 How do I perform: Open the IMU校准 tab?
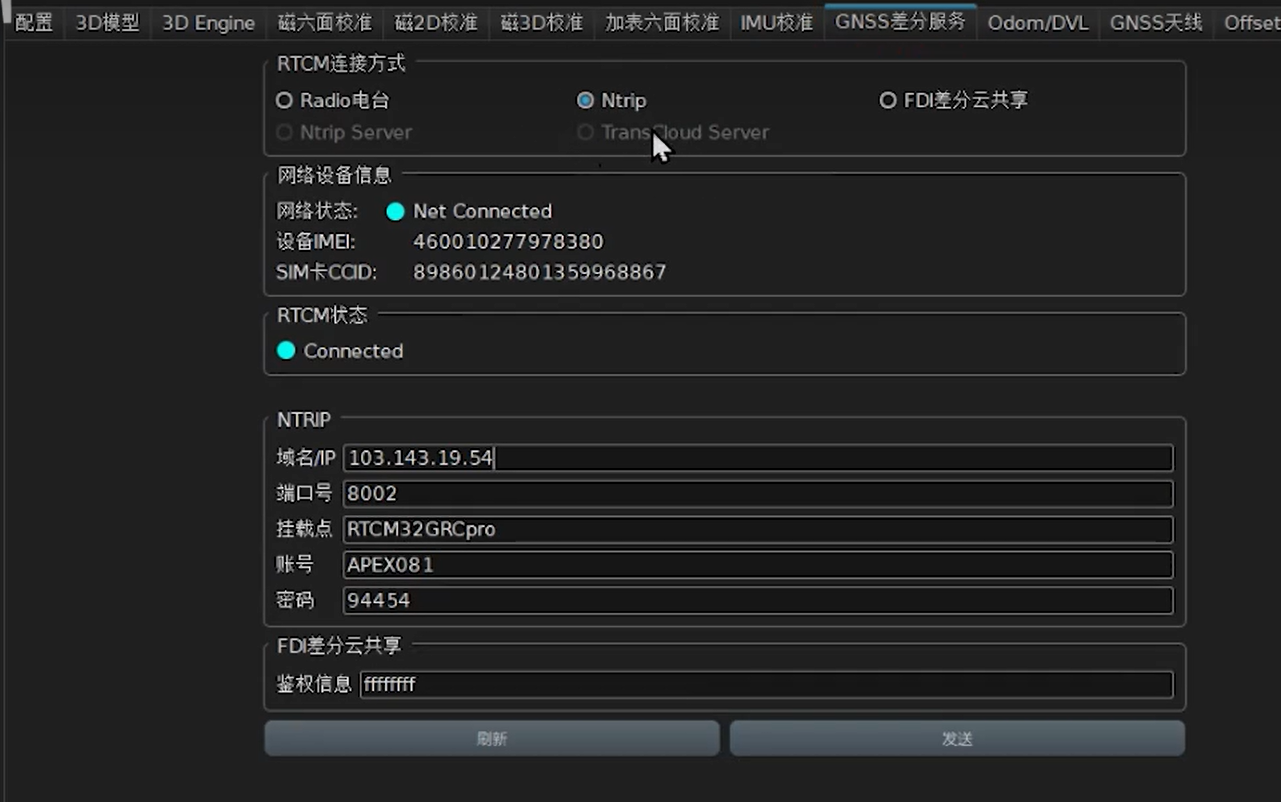[x=776, y=22]
